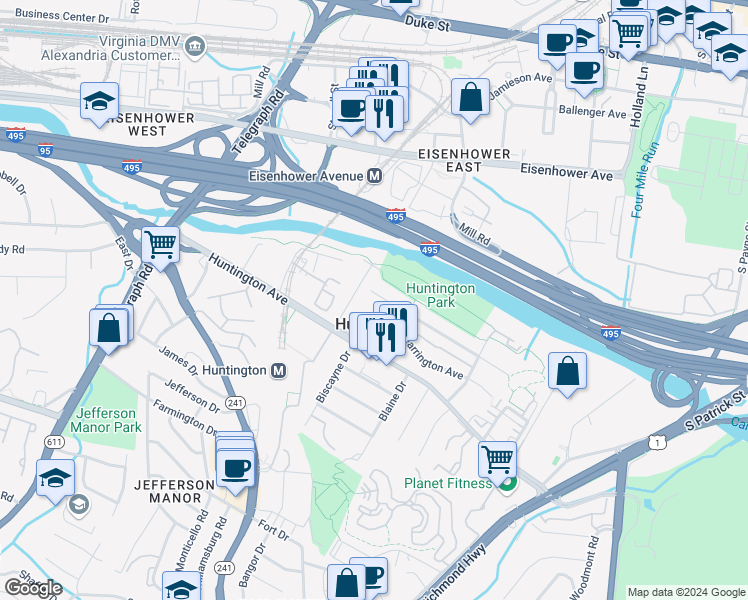748x600 pixels.
Task: Select the restaurant marker on Huntington Ave
Action: click(386, 341)
